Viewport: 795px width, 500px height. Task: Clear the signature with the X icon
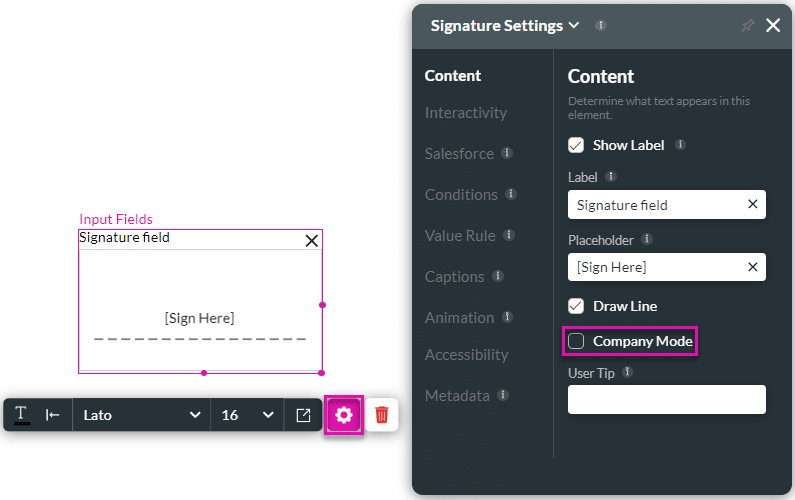(311, 240)
